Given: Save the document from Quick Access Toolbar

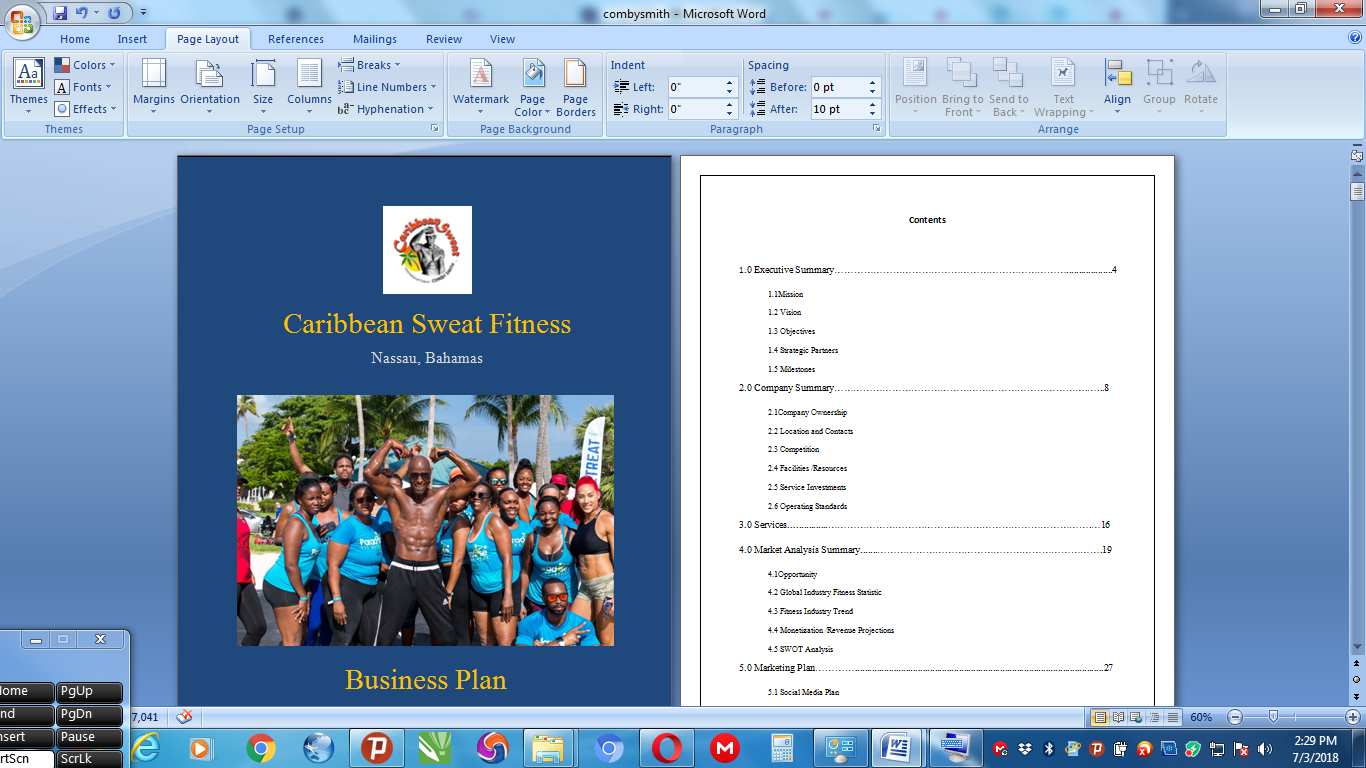Looking at the screenshot, I should tap(60, 13).
